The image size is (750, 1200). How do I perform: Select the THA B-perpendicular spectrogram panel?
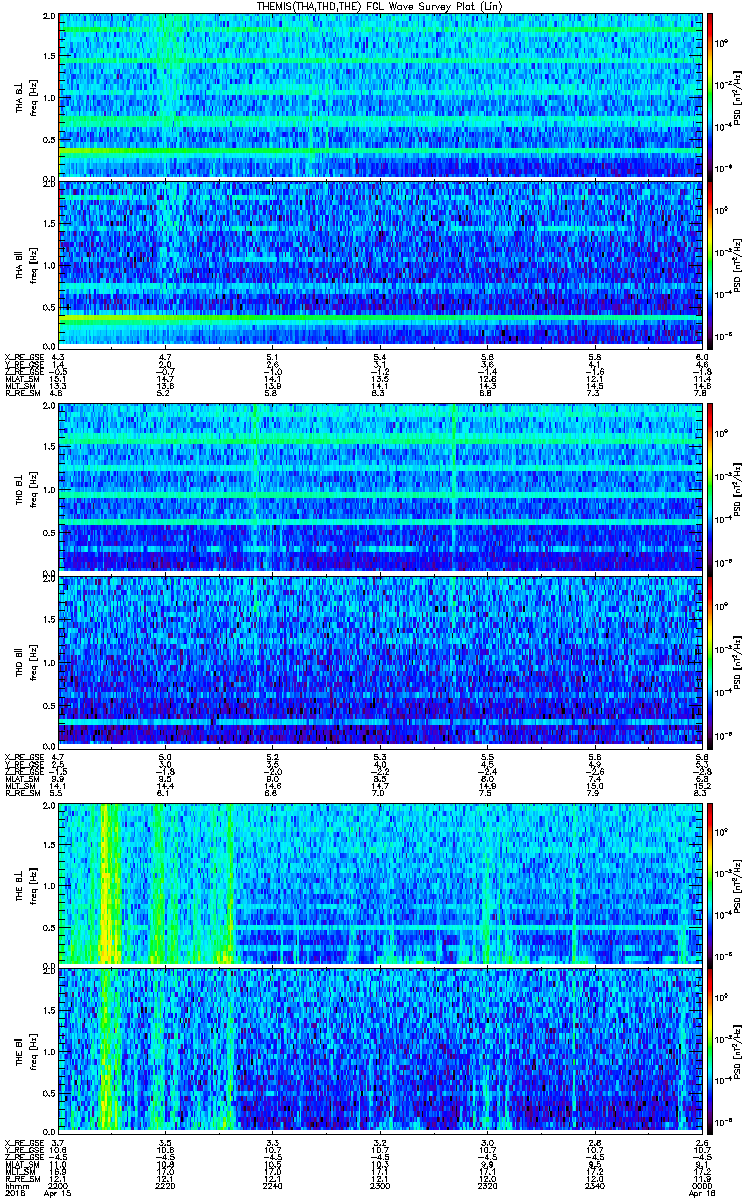coord(378,95)
